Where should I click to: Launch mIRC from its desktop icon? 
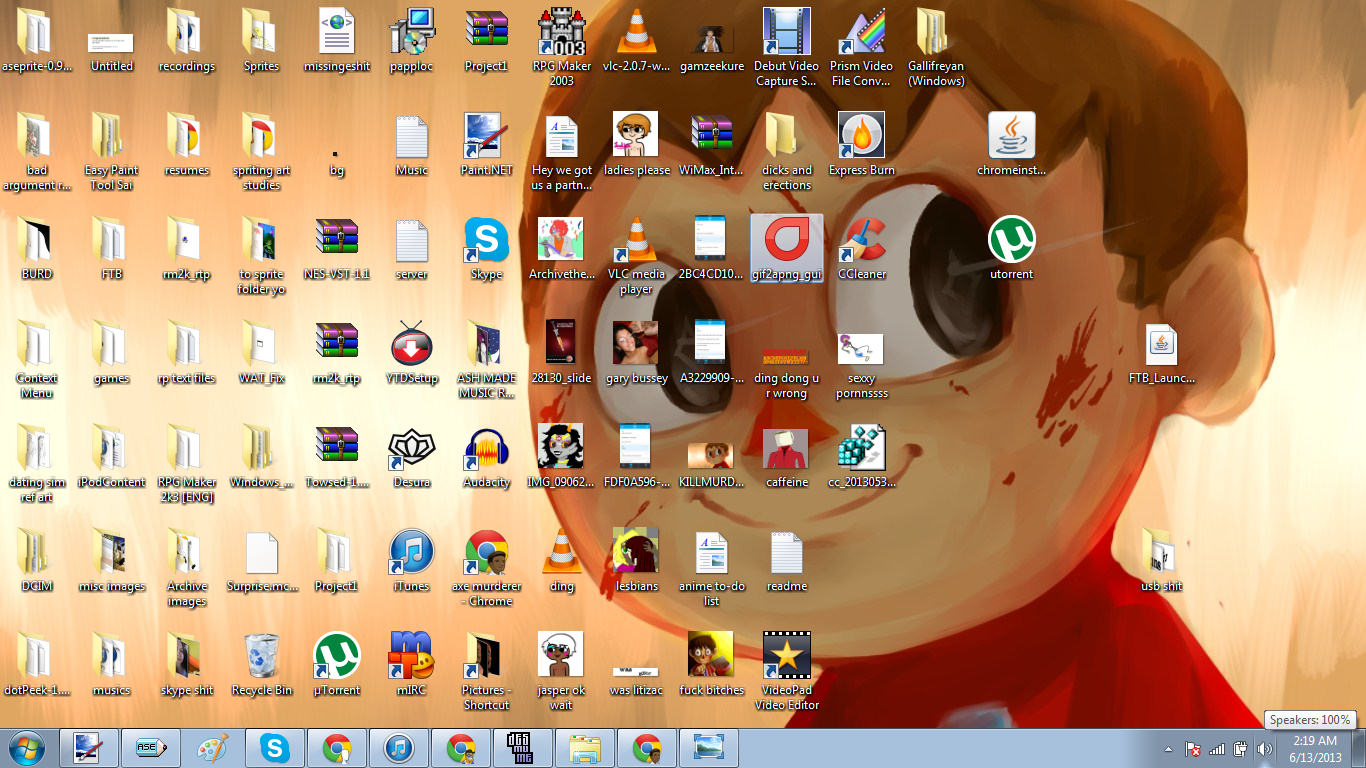pyautogui.click(x=411, y=656)
